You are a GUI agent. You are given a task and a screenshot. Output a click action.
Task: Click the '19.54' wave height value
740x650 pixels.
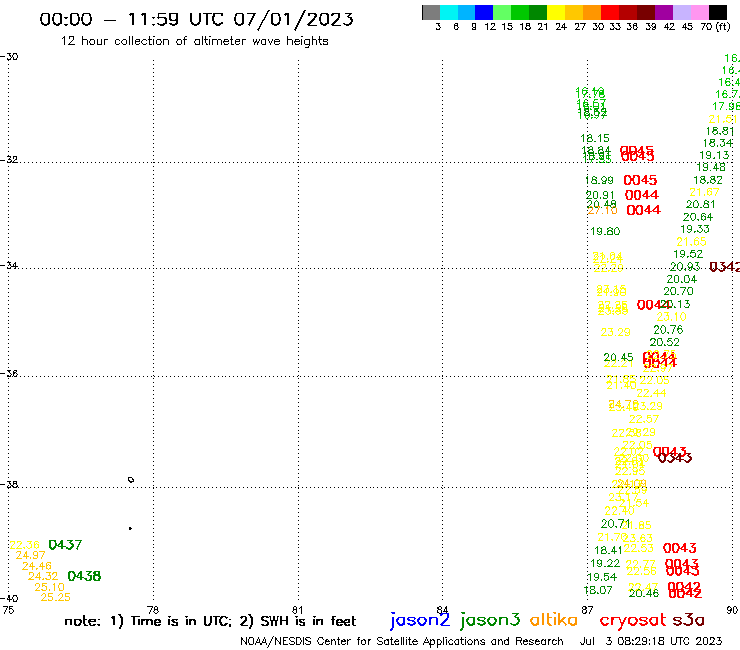(x=602, y=577)
